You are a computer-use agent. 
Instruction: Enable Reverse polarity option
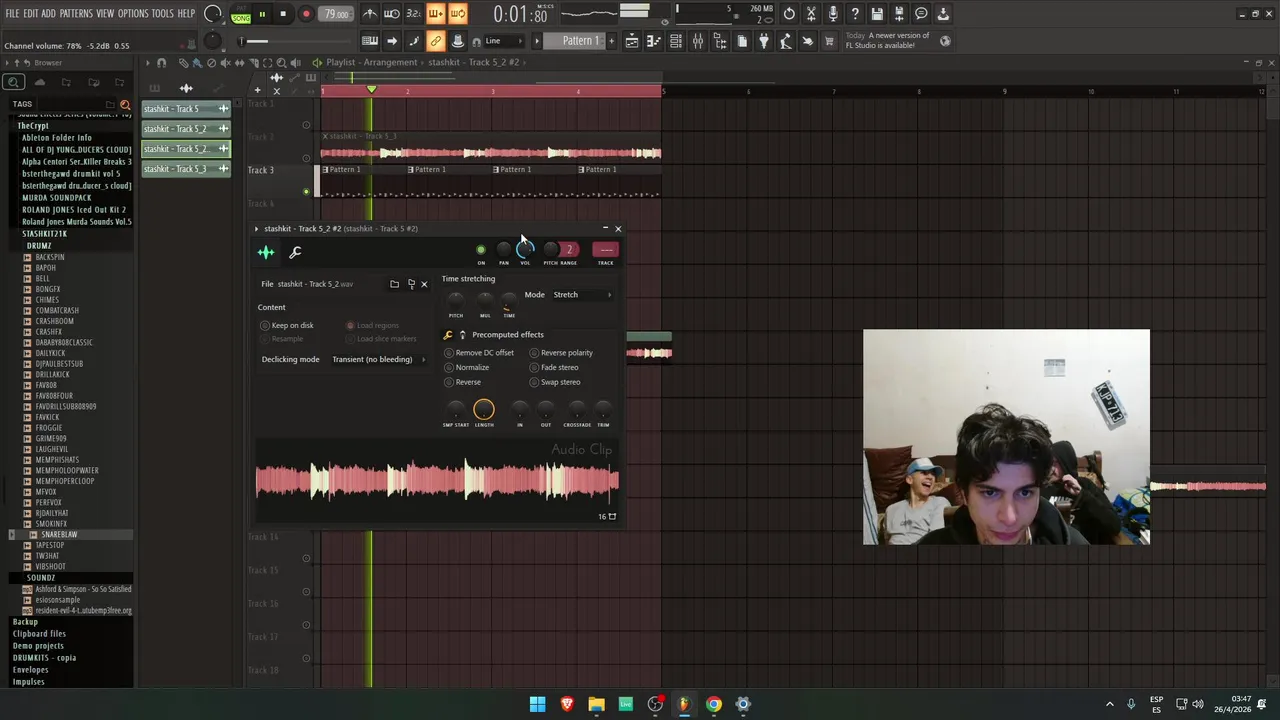pyautogui.click(x=562, y=353)
